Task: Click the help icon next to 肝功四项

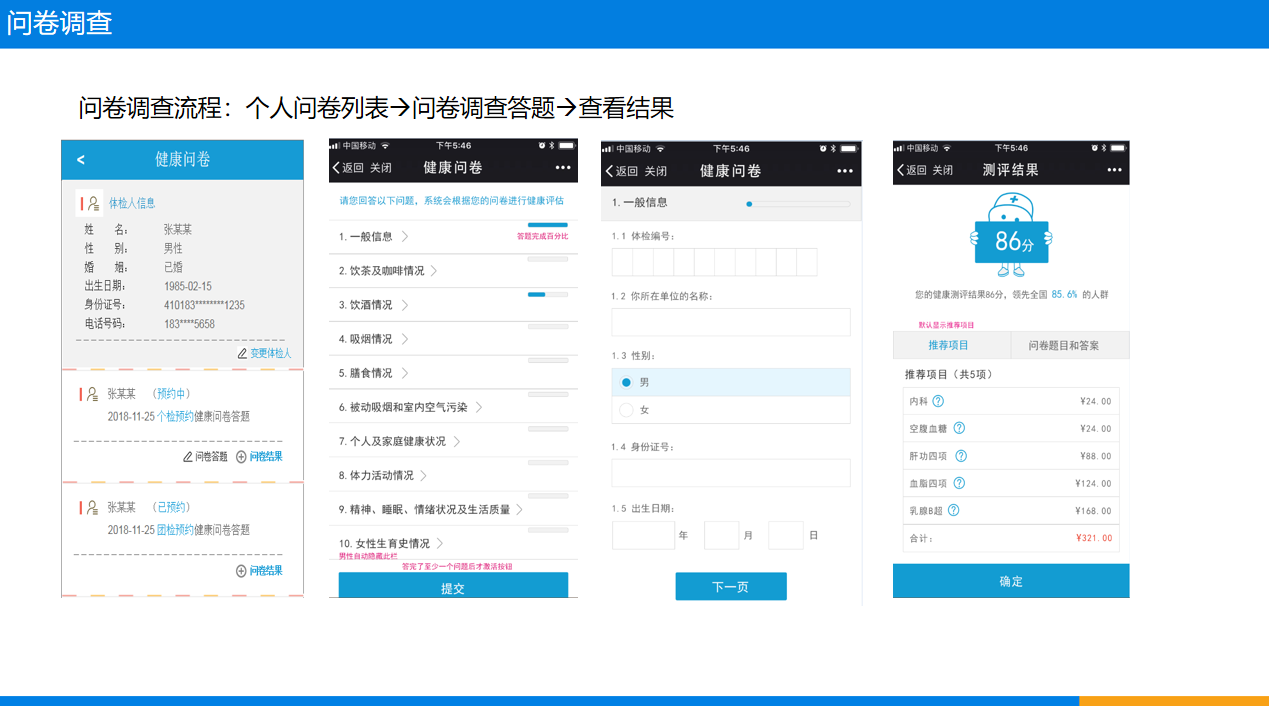Action: (x=961, y=456)
